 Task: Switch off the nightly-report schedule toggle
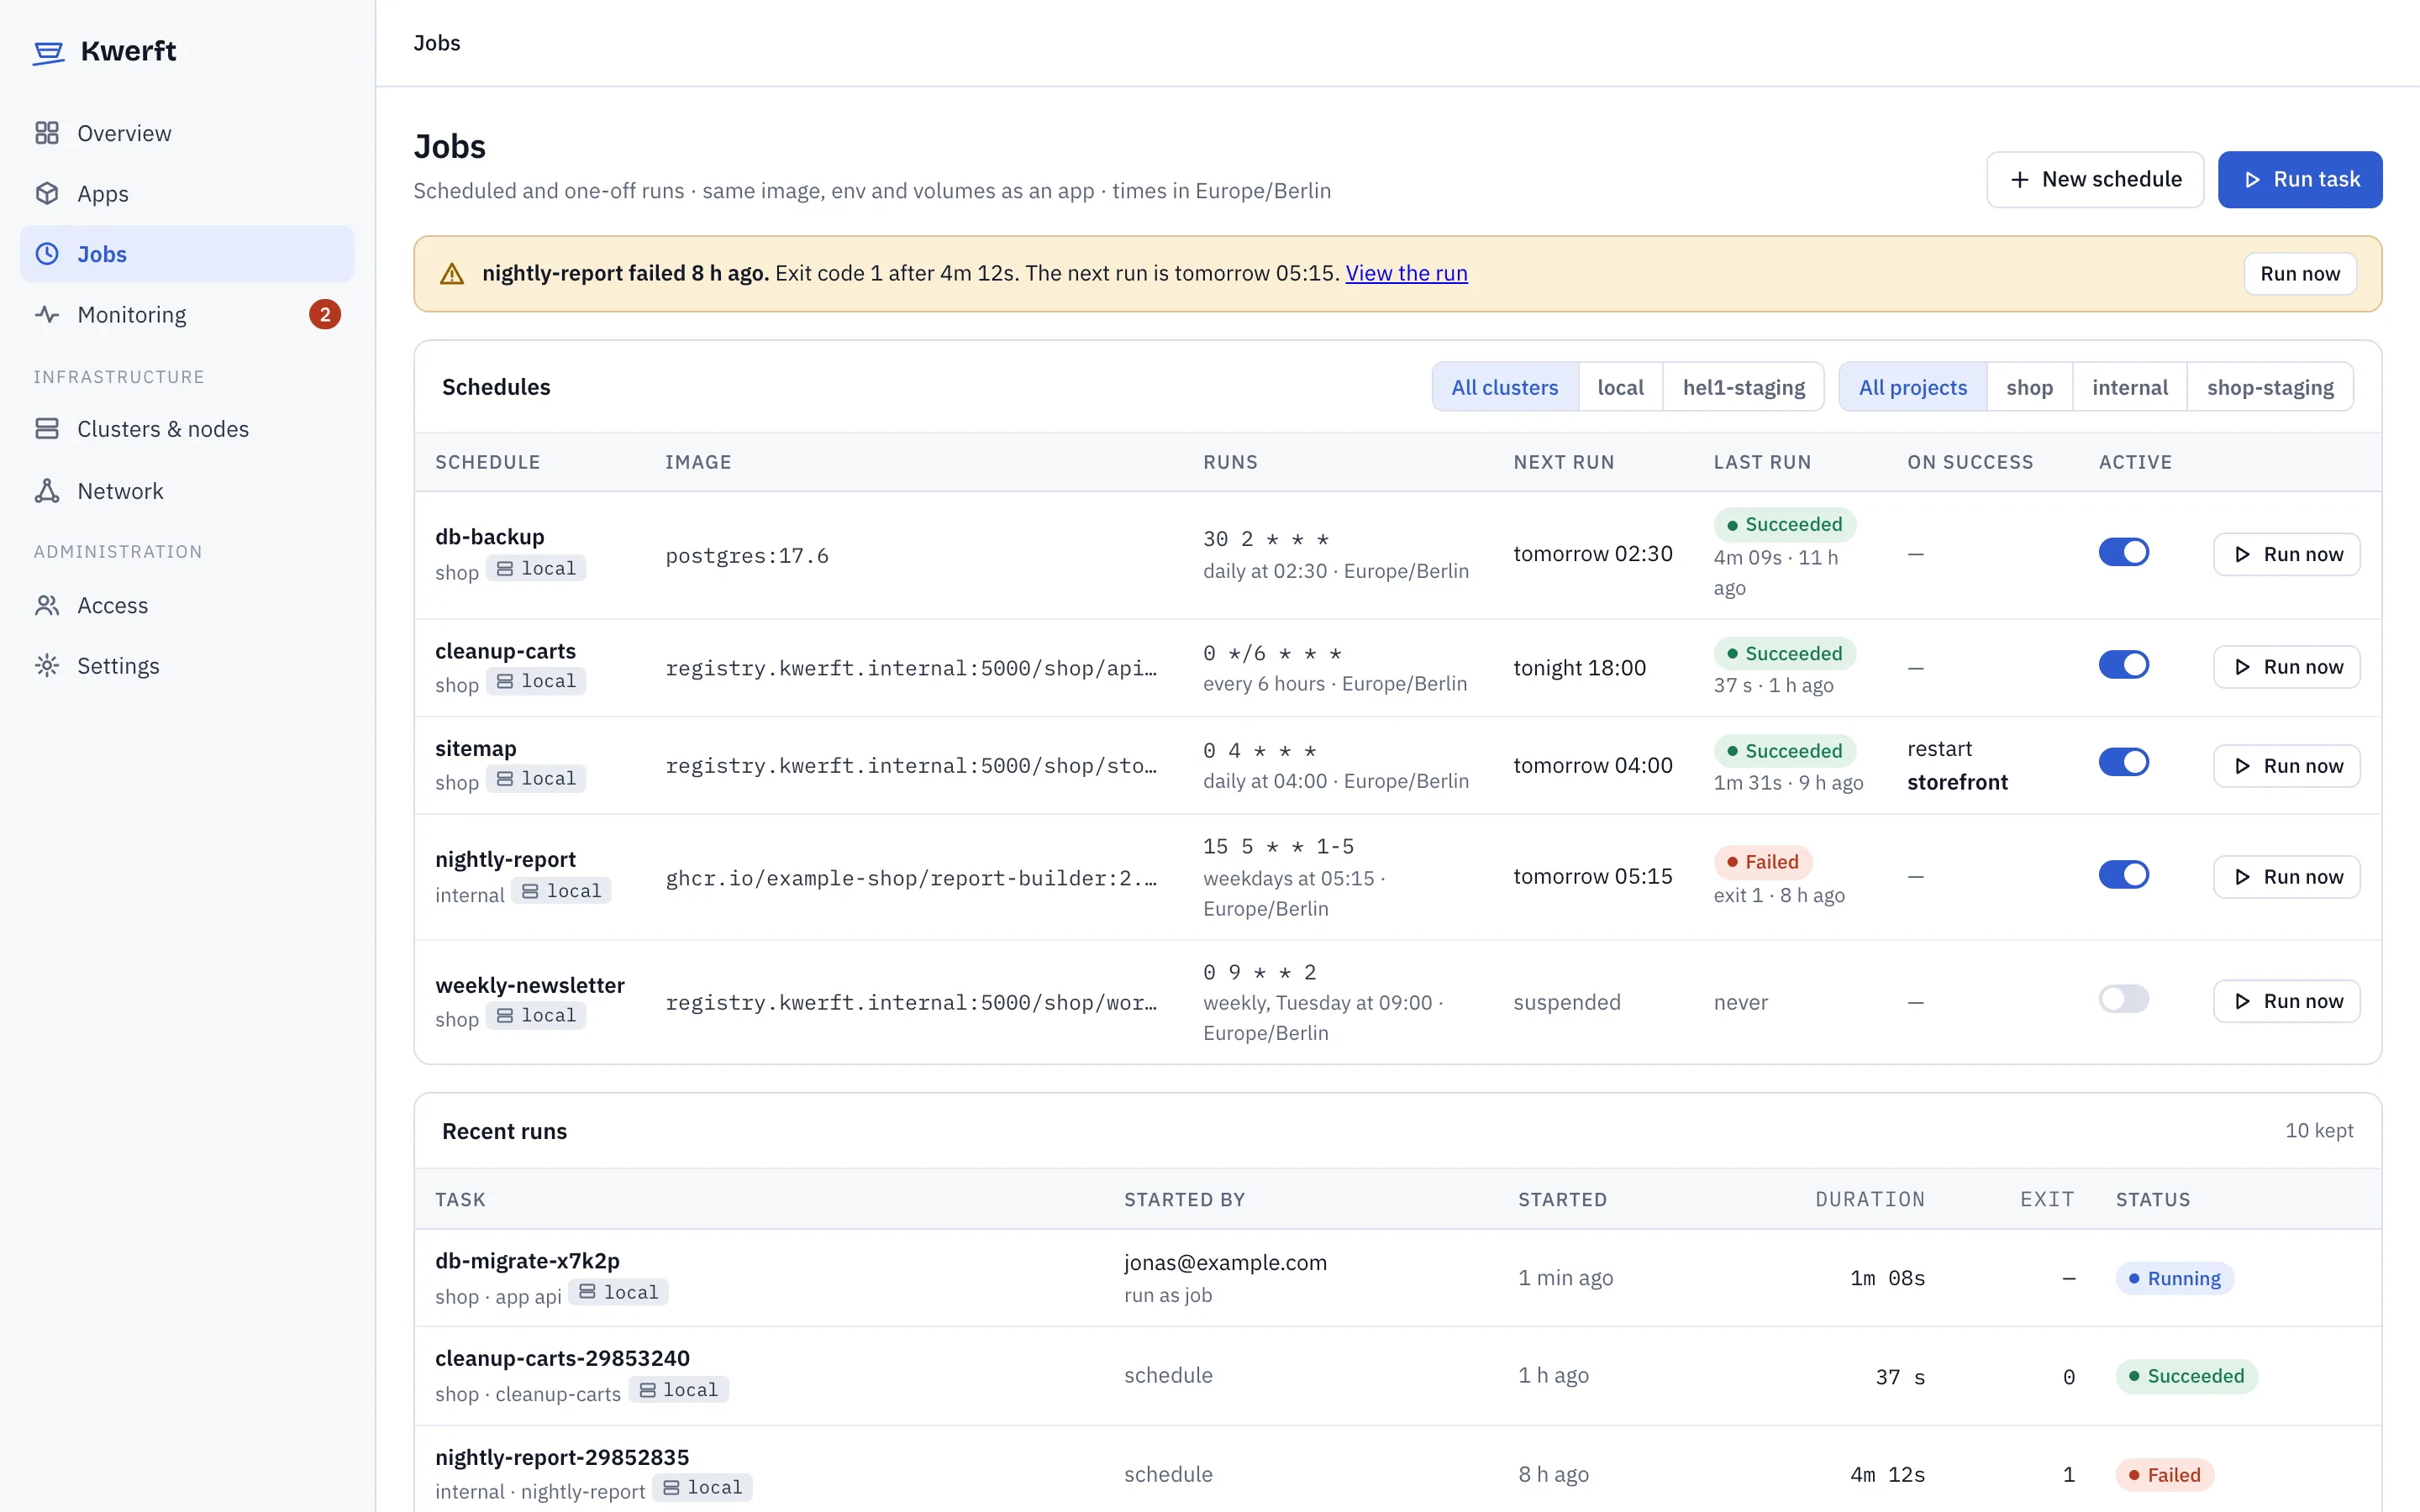tap(2124, 875)
